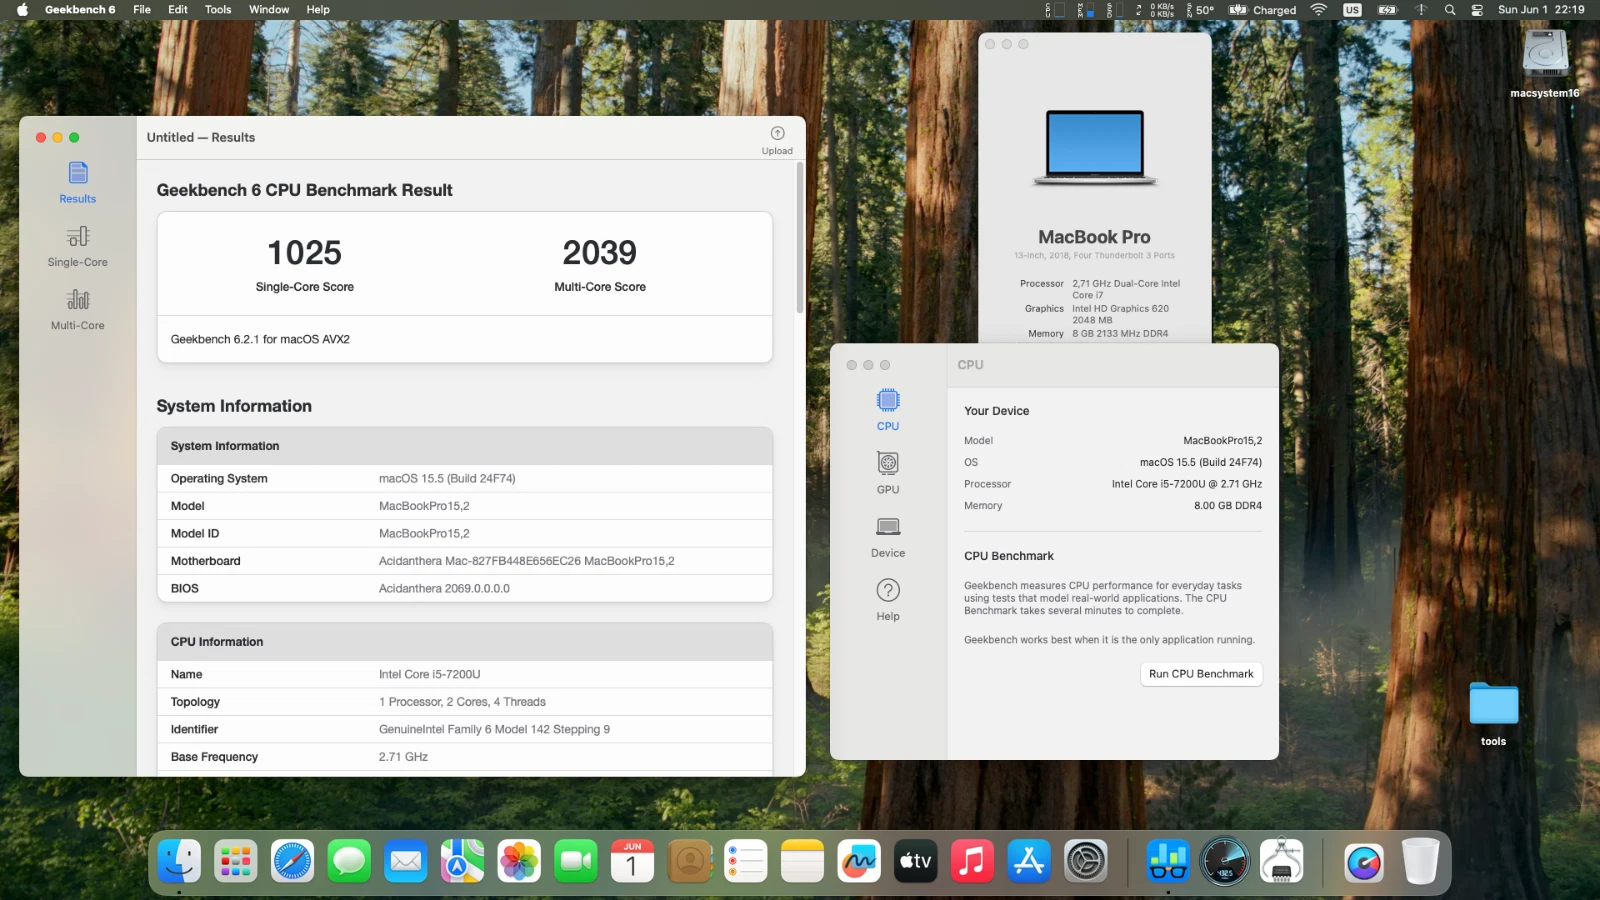Open Spotlight search in menu bar
This screenshot has height=900, width=1600.
point(1450,10)
